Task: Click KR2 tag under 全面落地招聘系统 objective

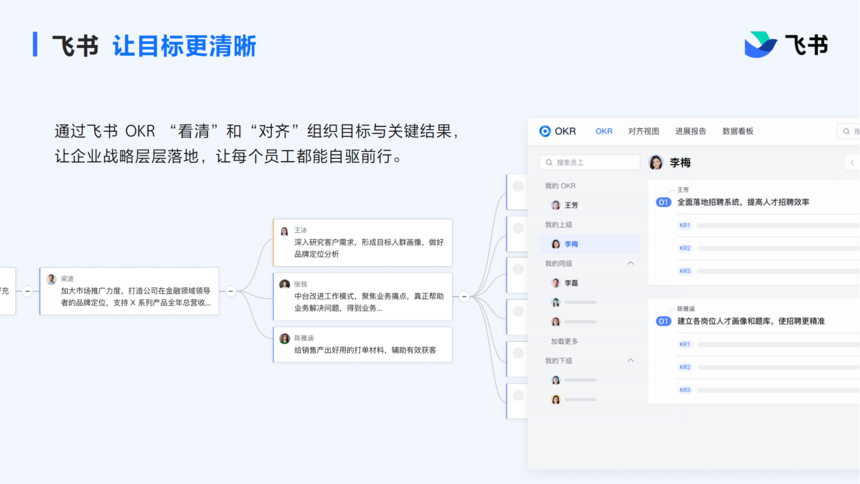Action: click(685, 248)
